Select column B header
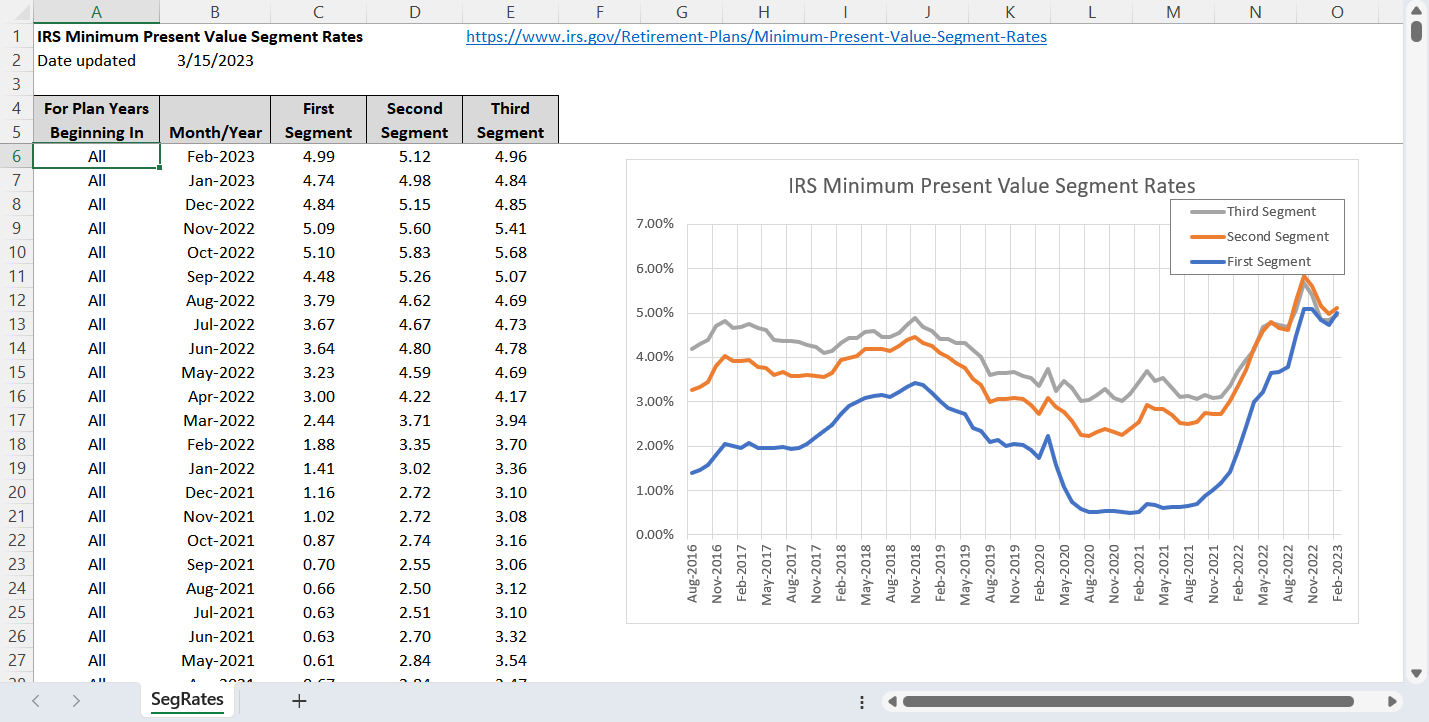1429x722 pixels. click(x=215, y=12)
